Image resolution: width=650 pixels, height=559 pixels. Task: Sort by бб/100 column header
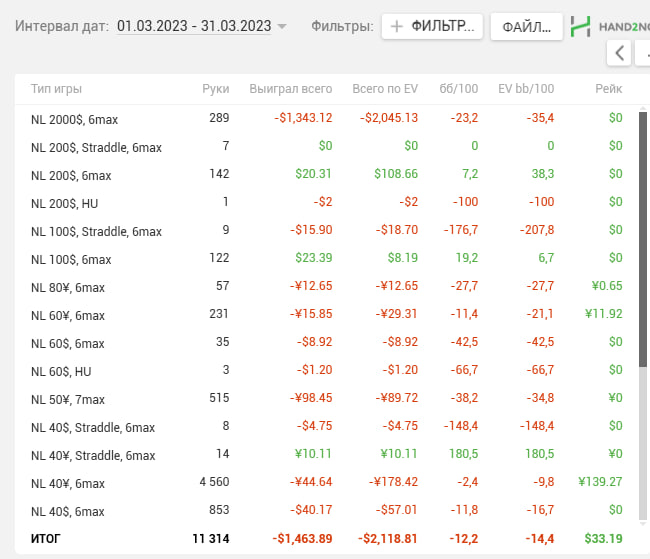pyautogui.click(x=458, y=89)
